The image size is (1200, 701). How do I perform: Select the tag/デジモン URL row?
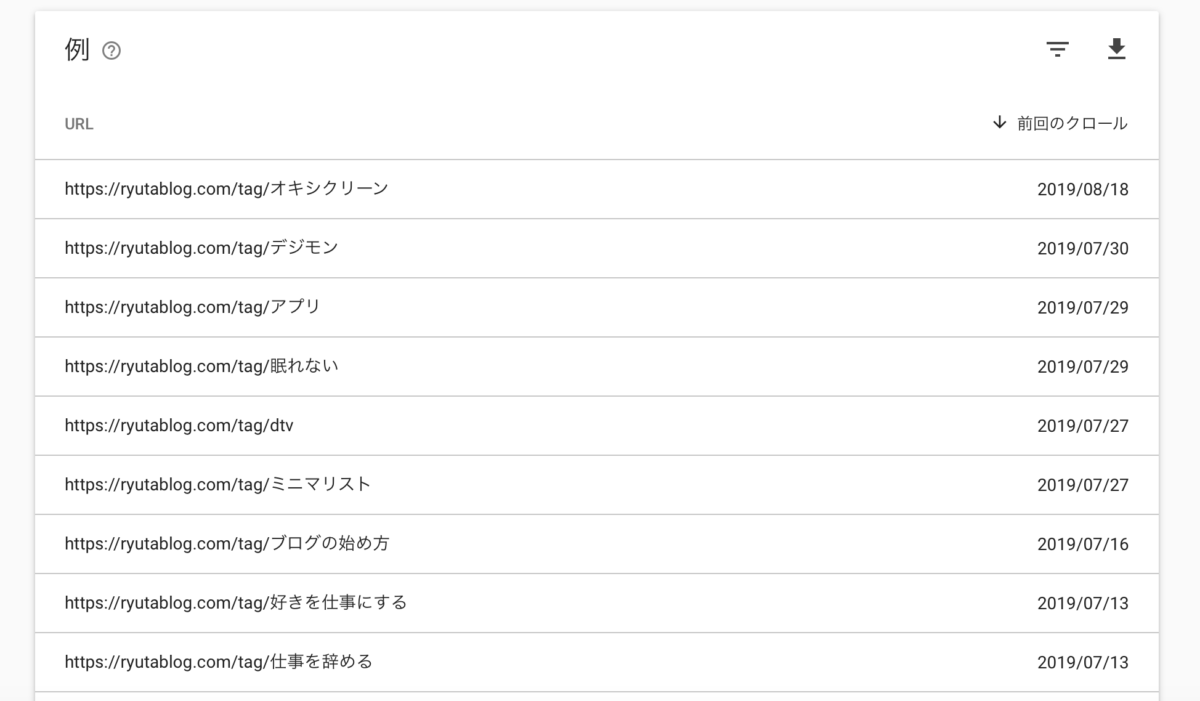click(x=597, y=248)
